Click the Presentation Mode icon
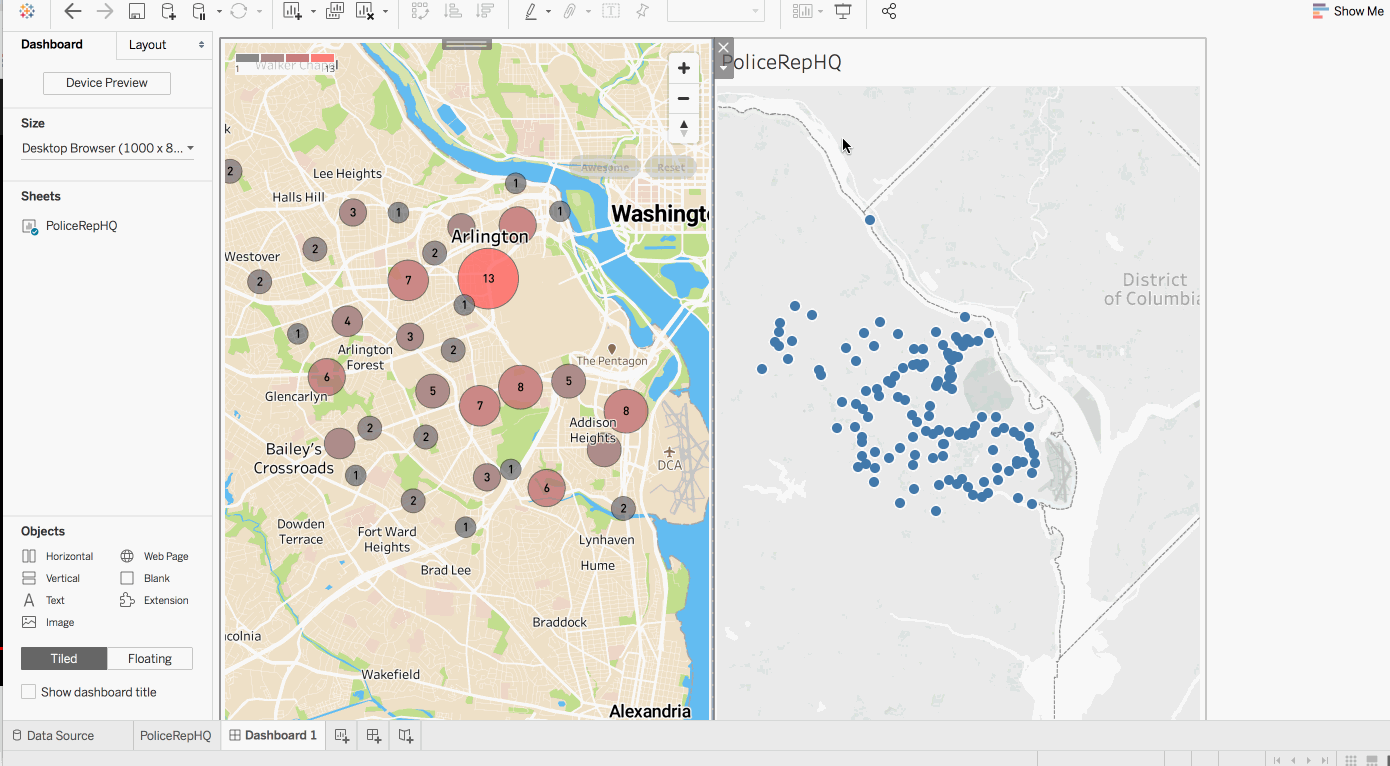The image size is (1390, 766). click(x=844, y=11)
